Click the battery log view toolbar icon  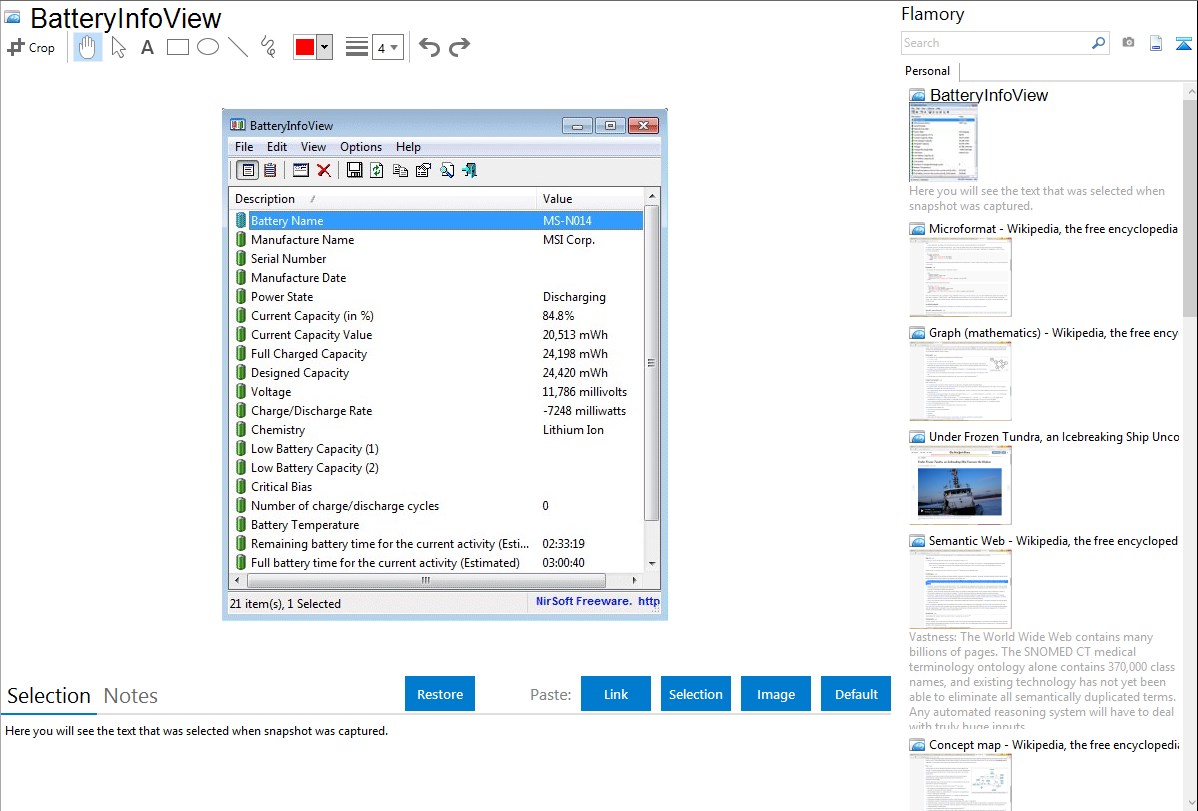pyautogui.click(x=270, y=170)
